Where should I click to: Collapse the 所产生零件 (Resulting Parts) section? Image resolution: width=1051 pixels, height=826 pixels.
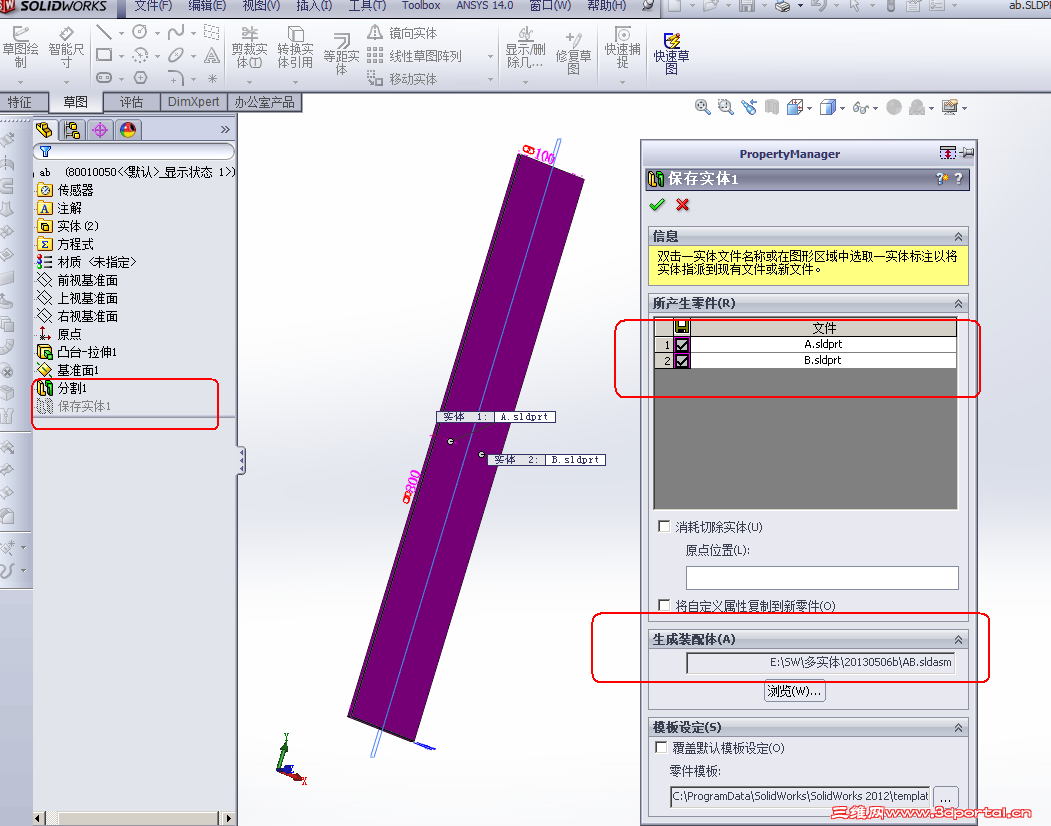coord(959,304)
